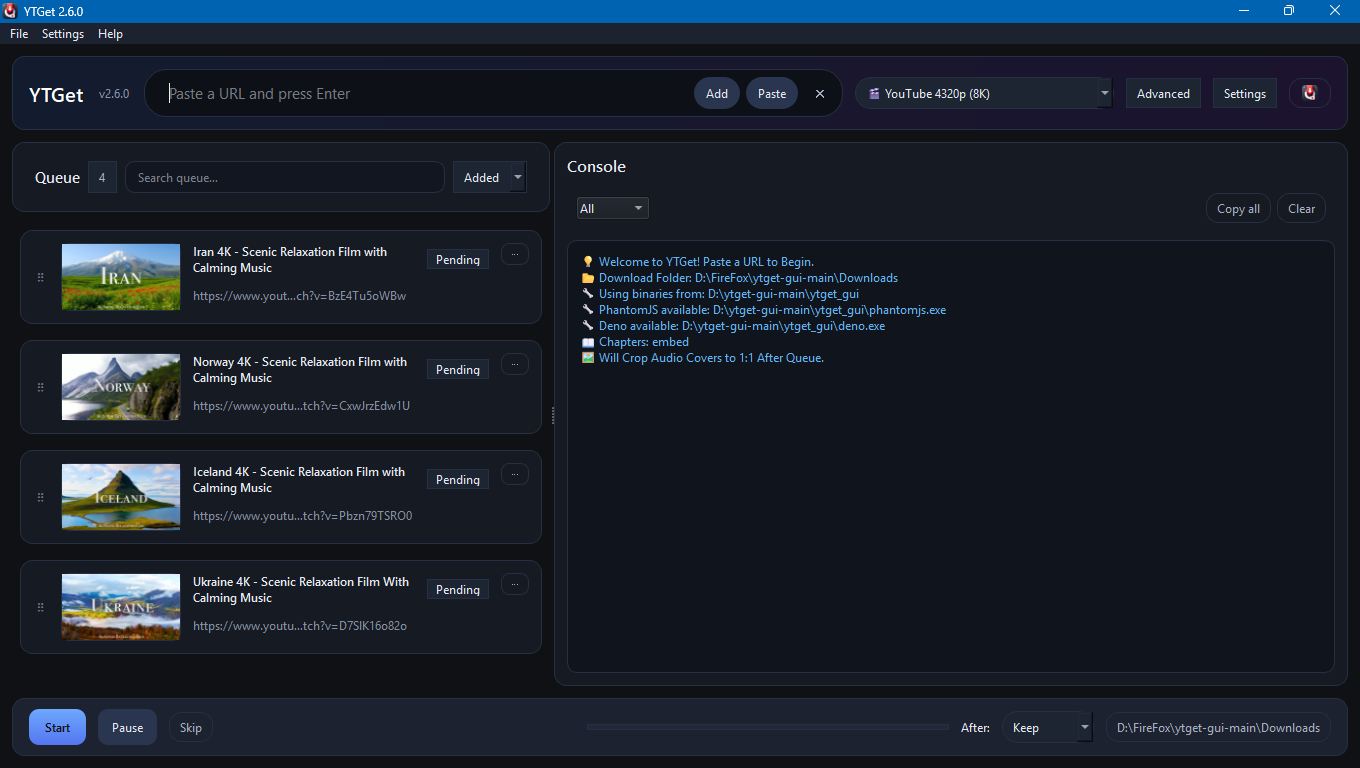Click the Welcome to YTGet console line
Screen dimensions: 1360x768
point(698,262)
